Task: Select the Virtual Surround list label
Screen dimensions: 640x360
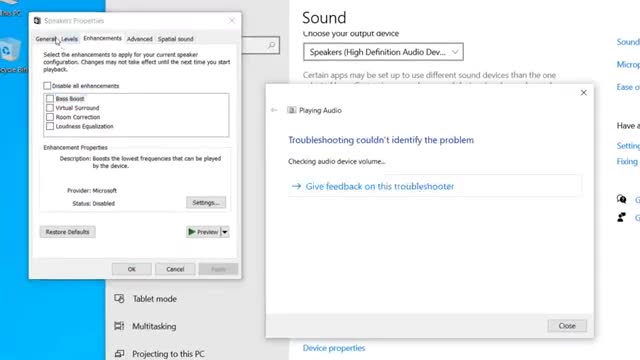Action: 78,108
